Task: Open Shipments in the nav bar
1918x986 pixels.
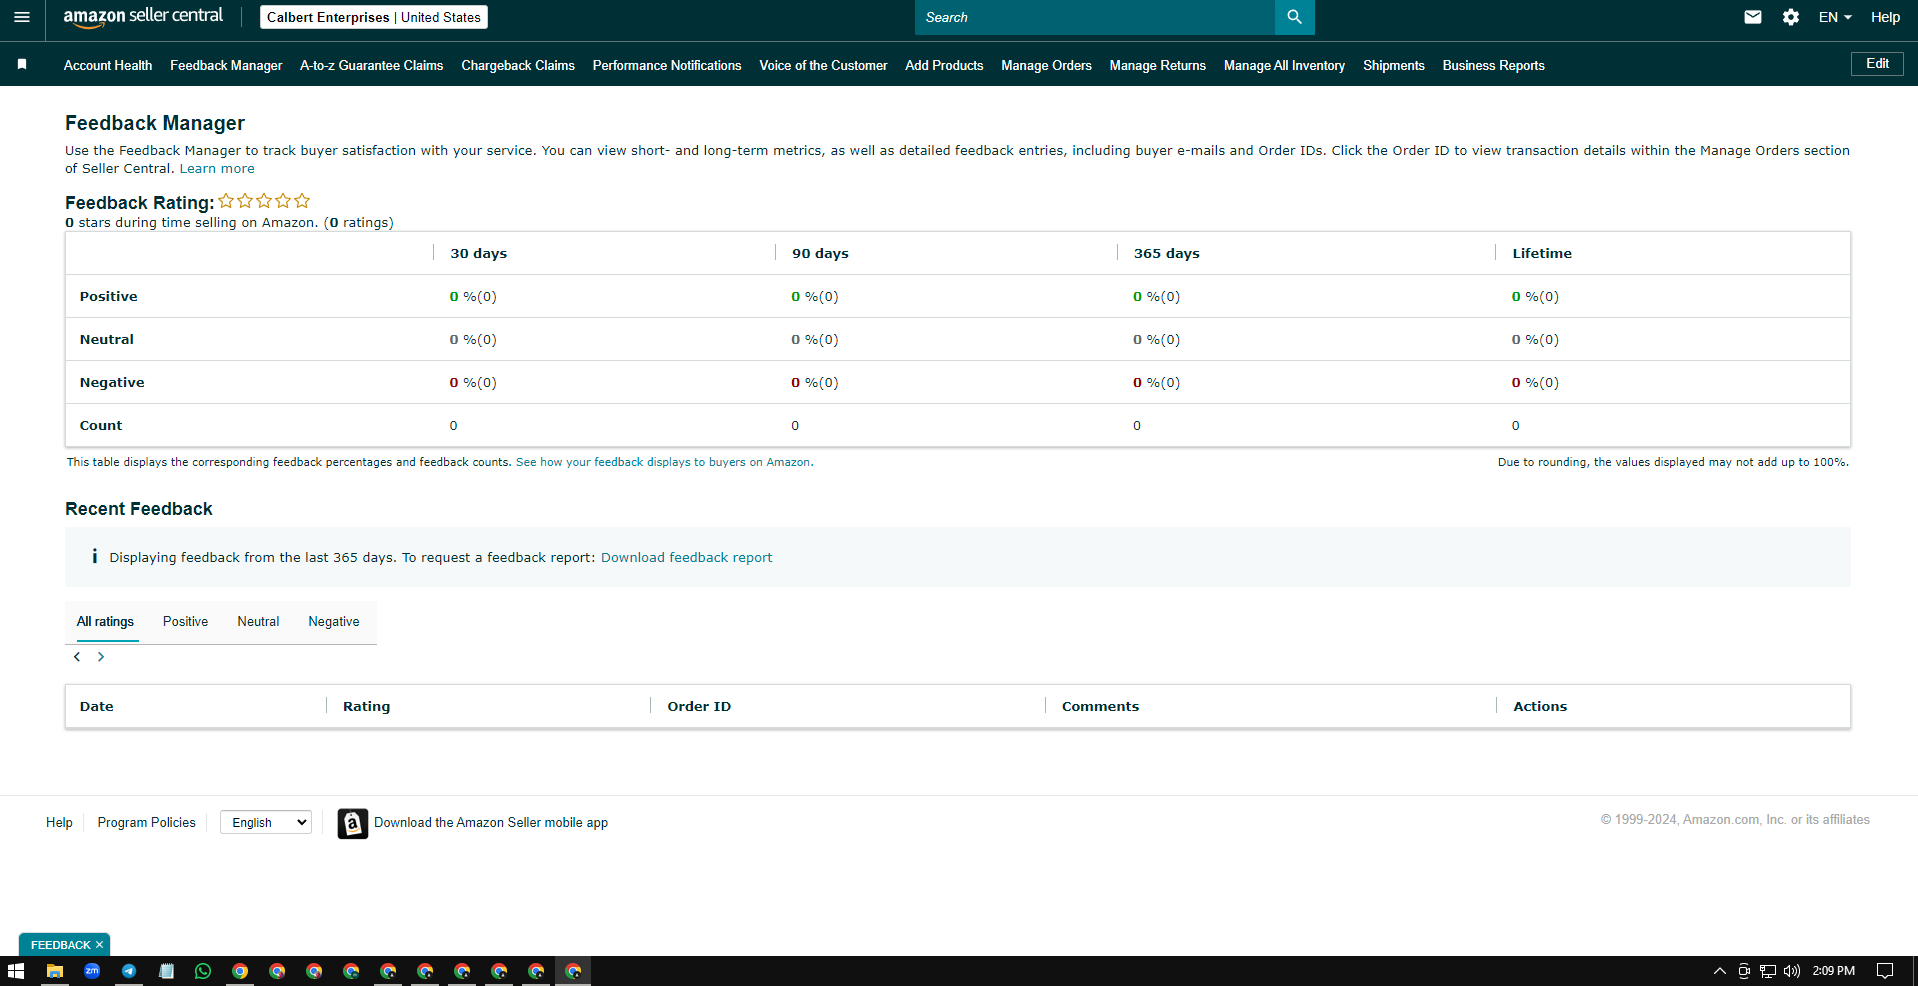Action: pyautogui.click(x=1393, y=65)
